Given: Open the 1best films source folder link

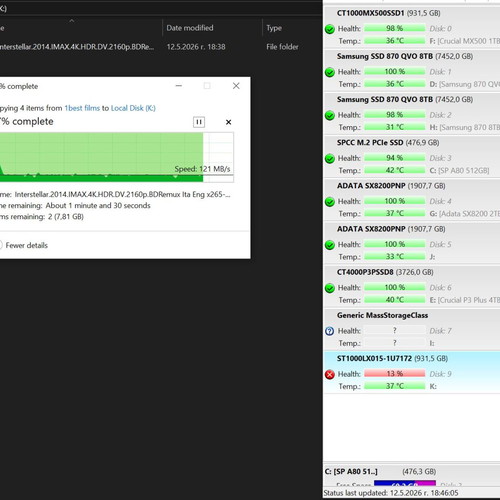Looking at the screenshot, I should pyautogui.click(x=82, y=108).
